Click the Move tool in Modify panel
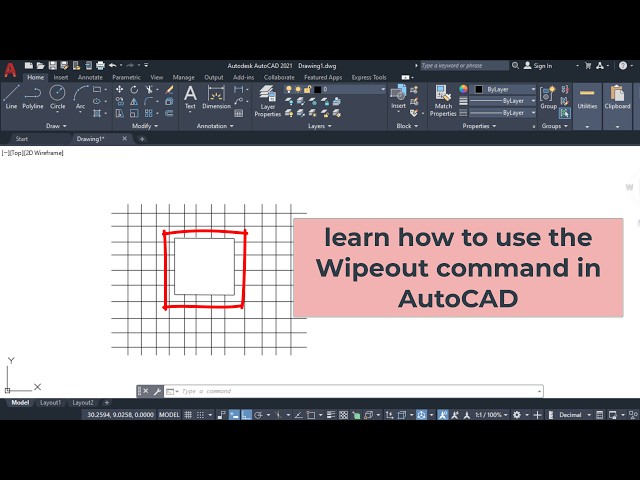Screen dimensions: 640x480 [120, 89]
